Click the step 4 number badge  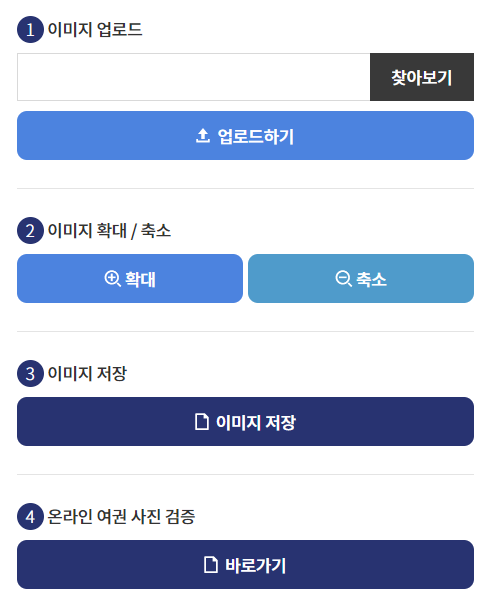pos(30,516)
